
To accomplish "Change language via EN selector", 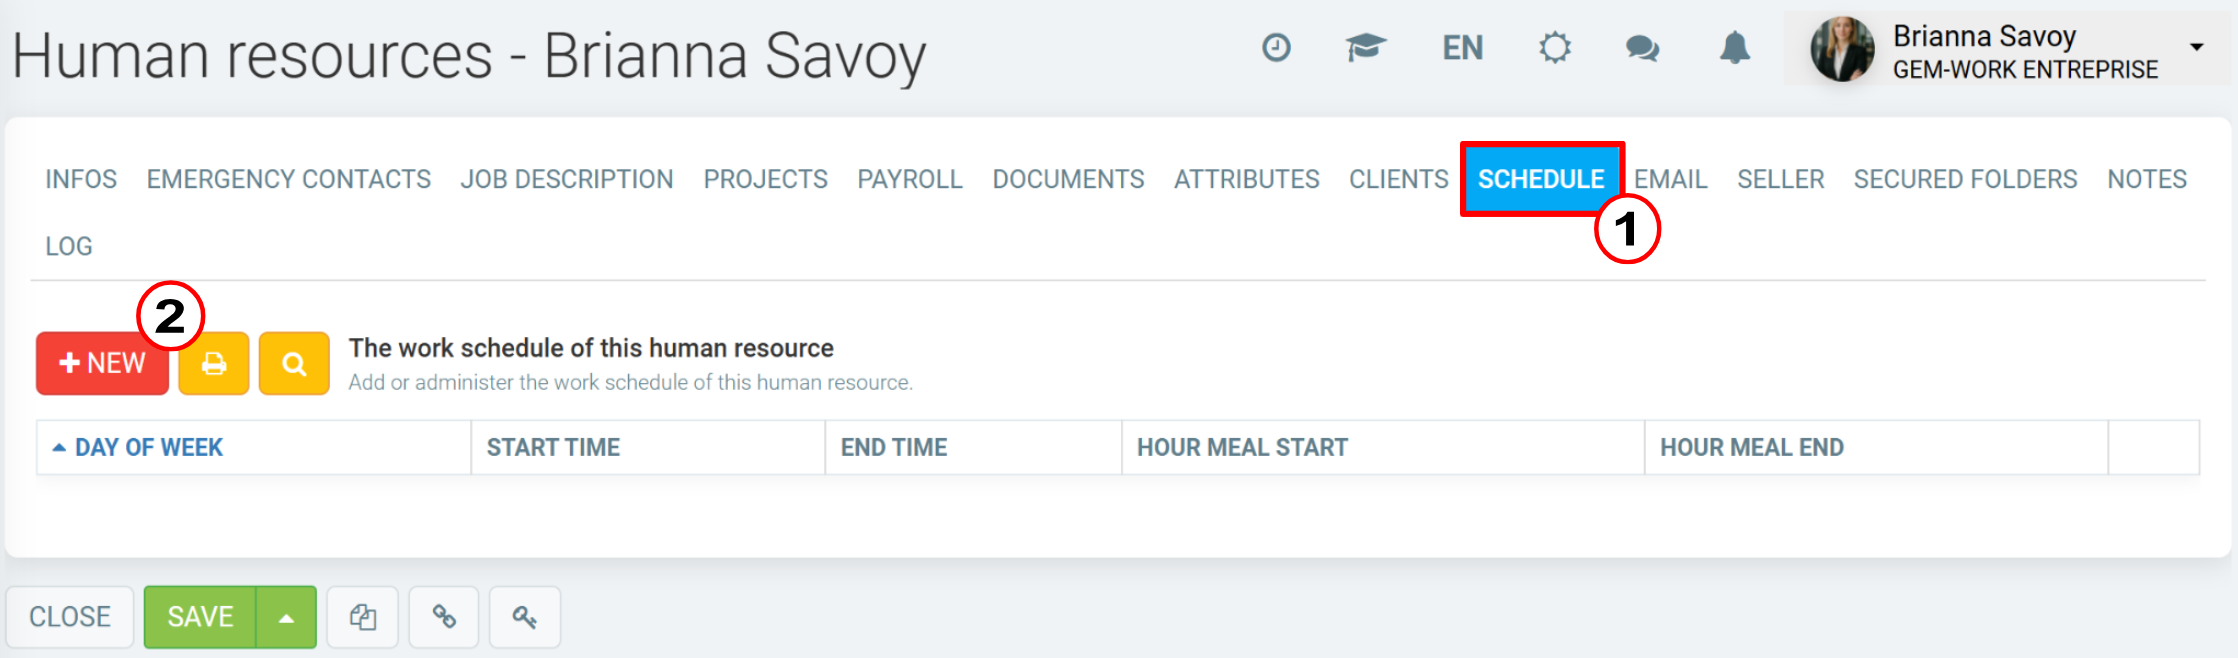I will 1462,48.
